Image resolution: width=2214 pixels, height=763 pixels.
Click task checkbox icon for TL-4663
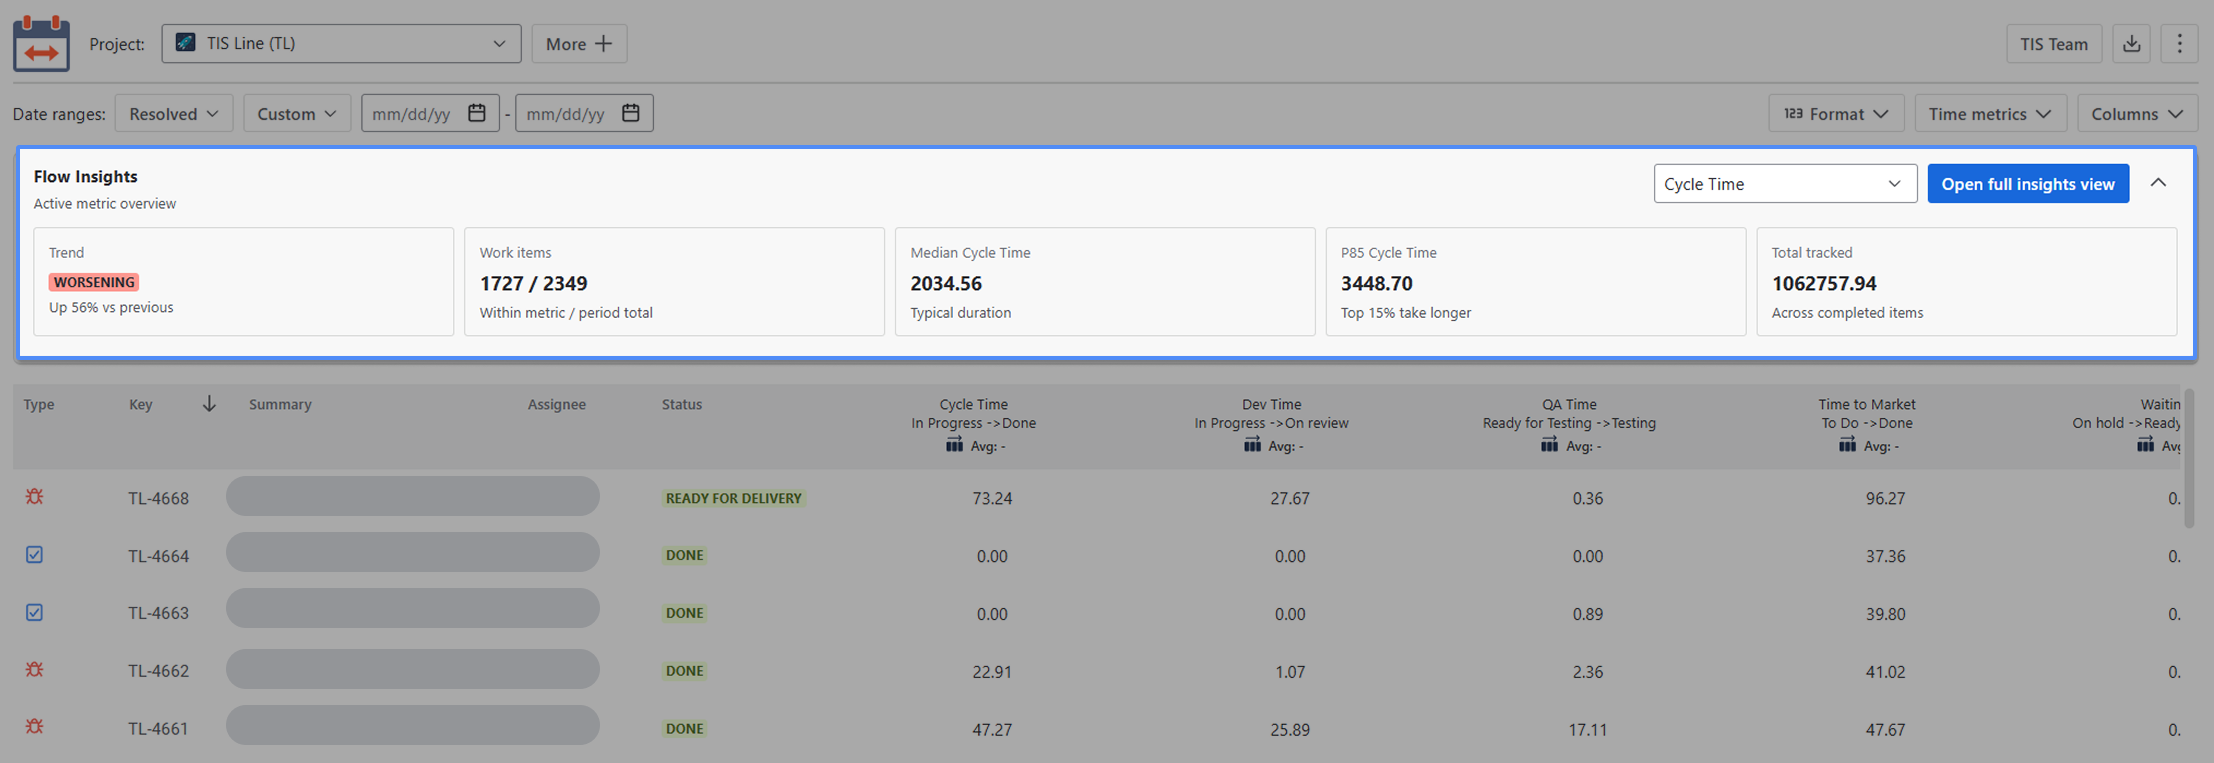click(x=35, y=613)
